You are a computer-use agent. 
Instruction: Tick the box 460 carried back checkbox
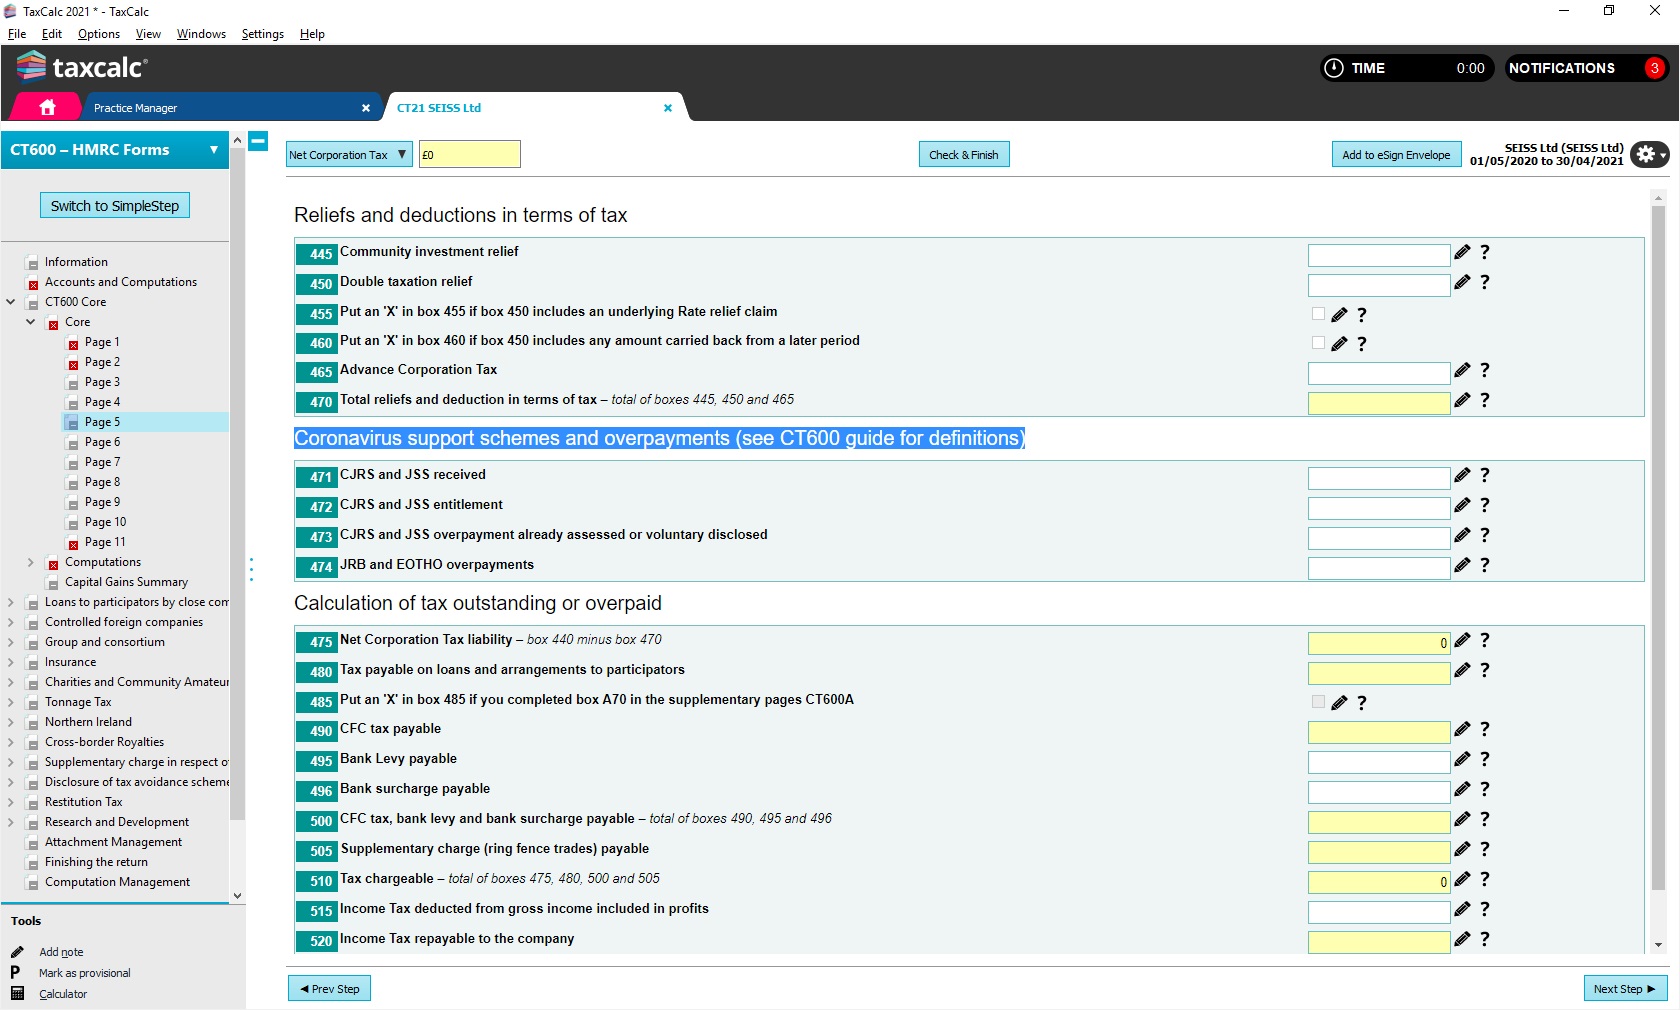click(1318, 343)
